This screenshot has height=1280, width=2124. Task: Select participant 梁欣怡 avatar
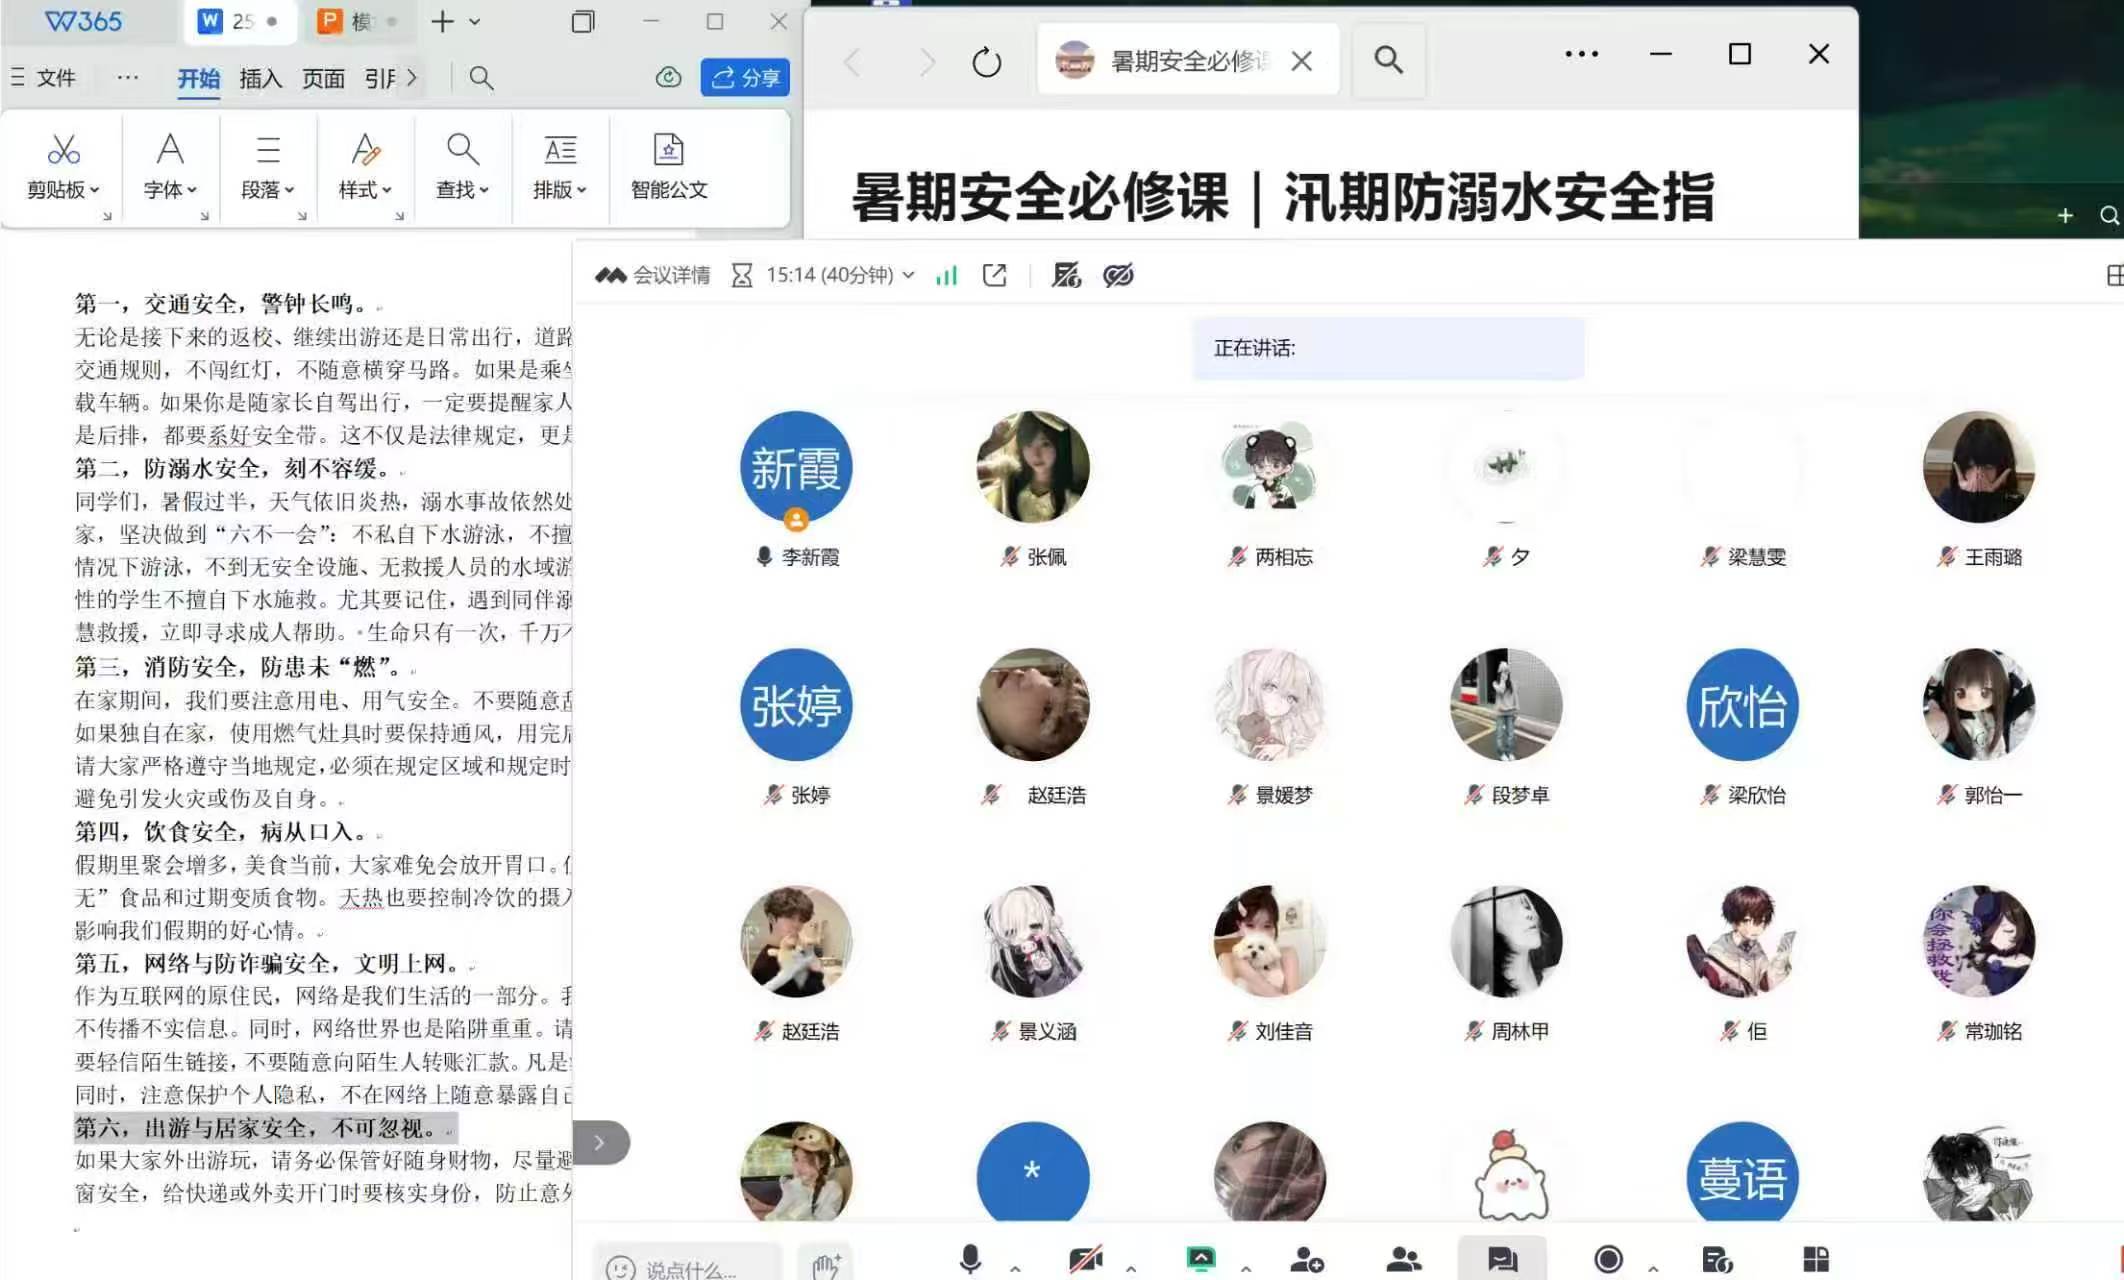(1742, 705)
